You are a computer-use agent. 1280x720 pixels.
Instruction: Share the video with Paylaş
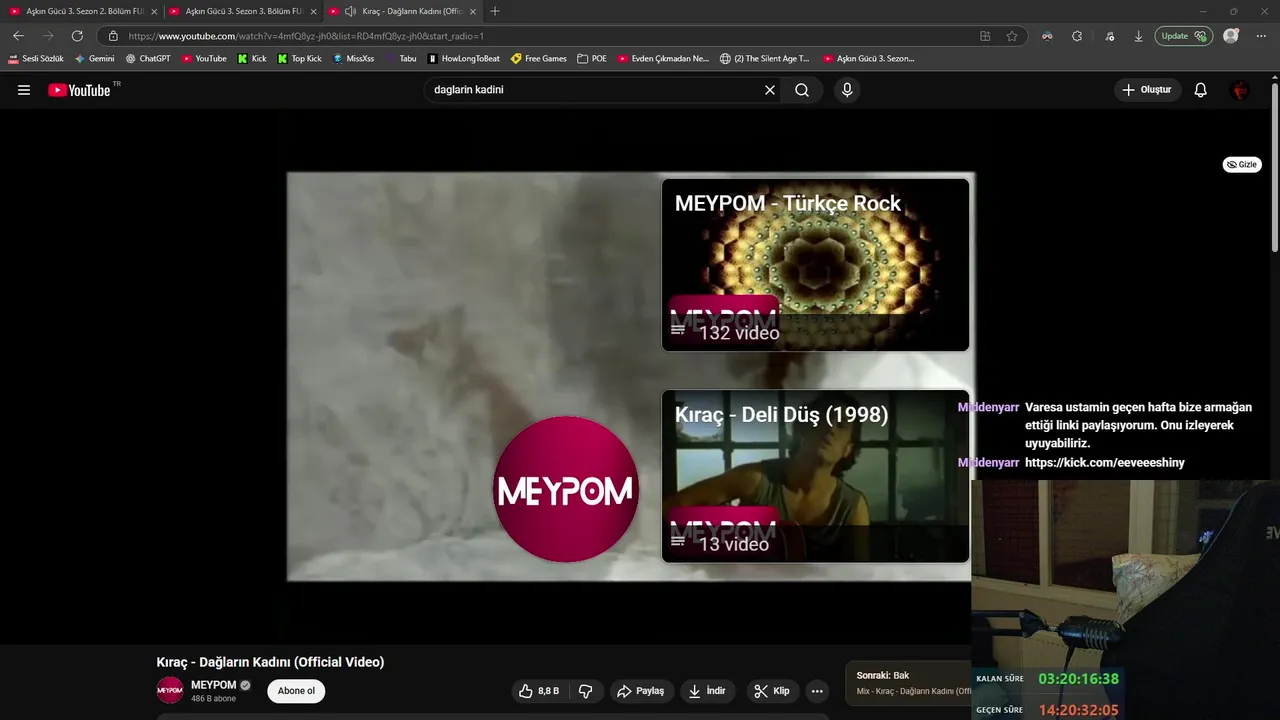pyautogui.click(x=641, y=691)
